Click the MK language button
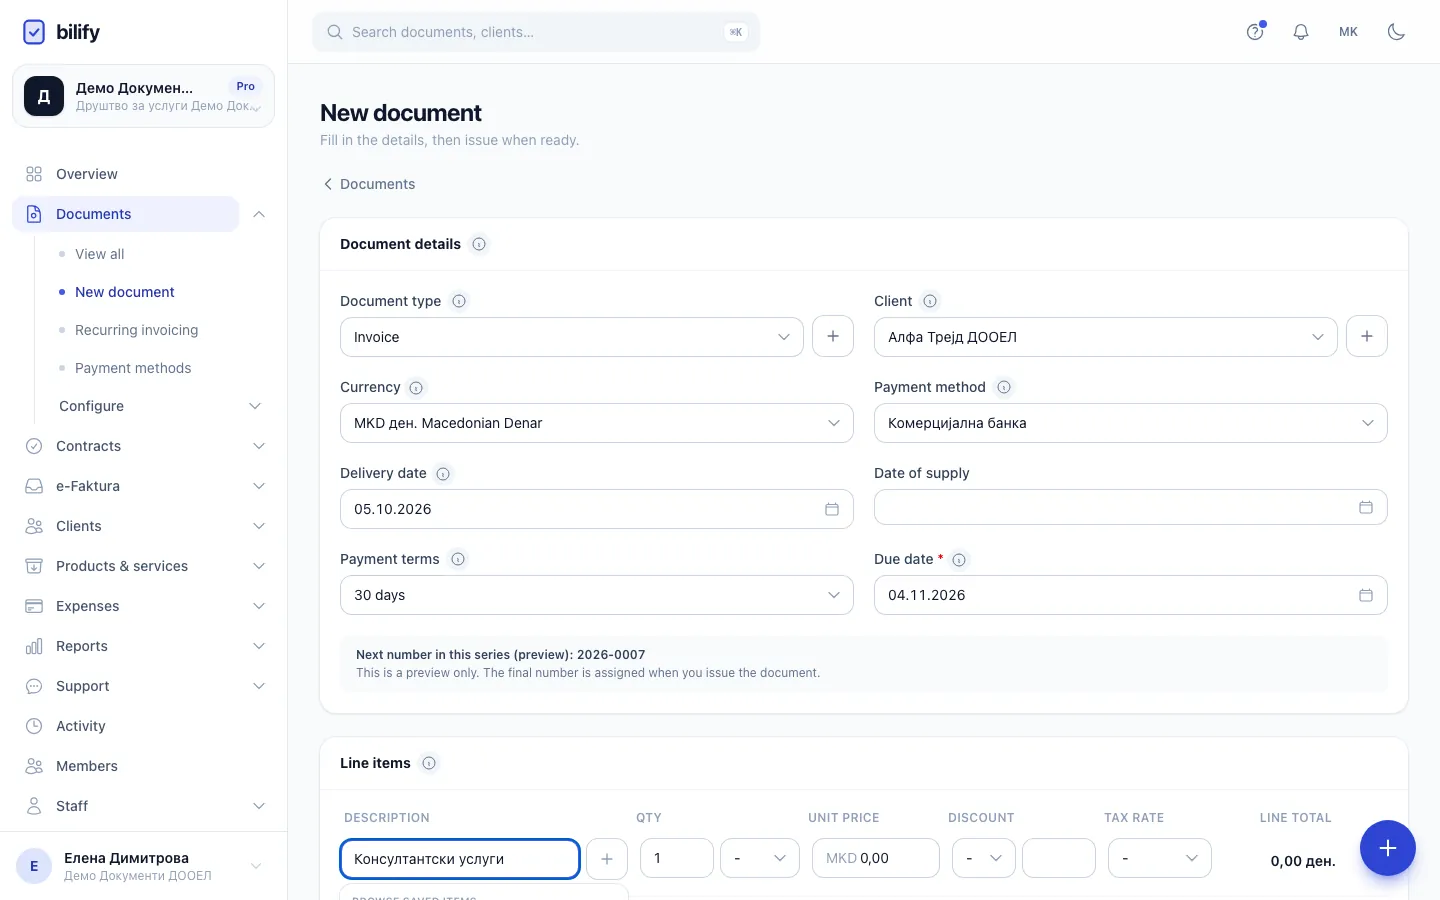The width and height of the screenshot is (1440, 900). pos(1348,32)
